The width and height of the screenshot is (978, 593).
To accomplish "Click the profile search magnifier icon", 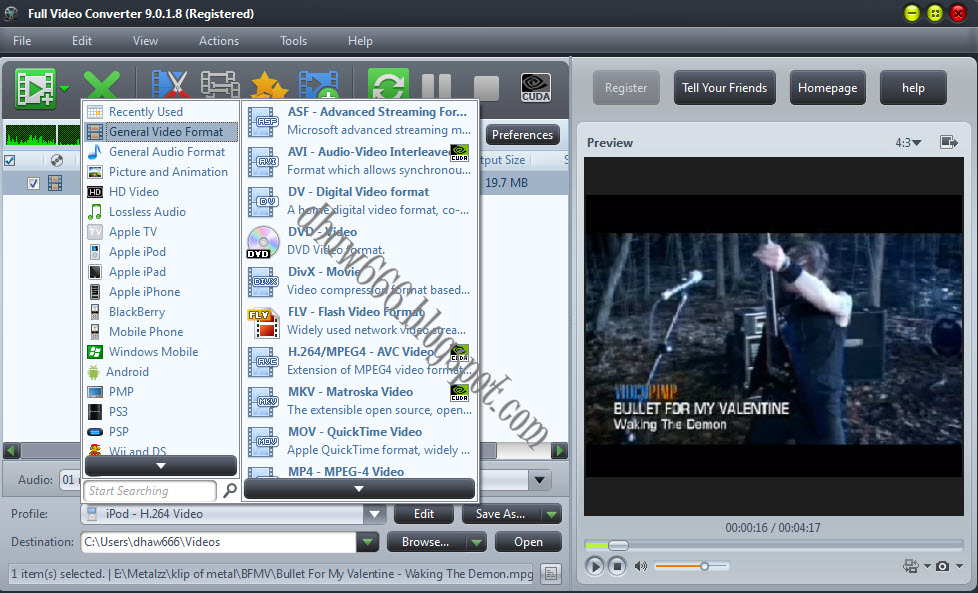I will (230, 491).
